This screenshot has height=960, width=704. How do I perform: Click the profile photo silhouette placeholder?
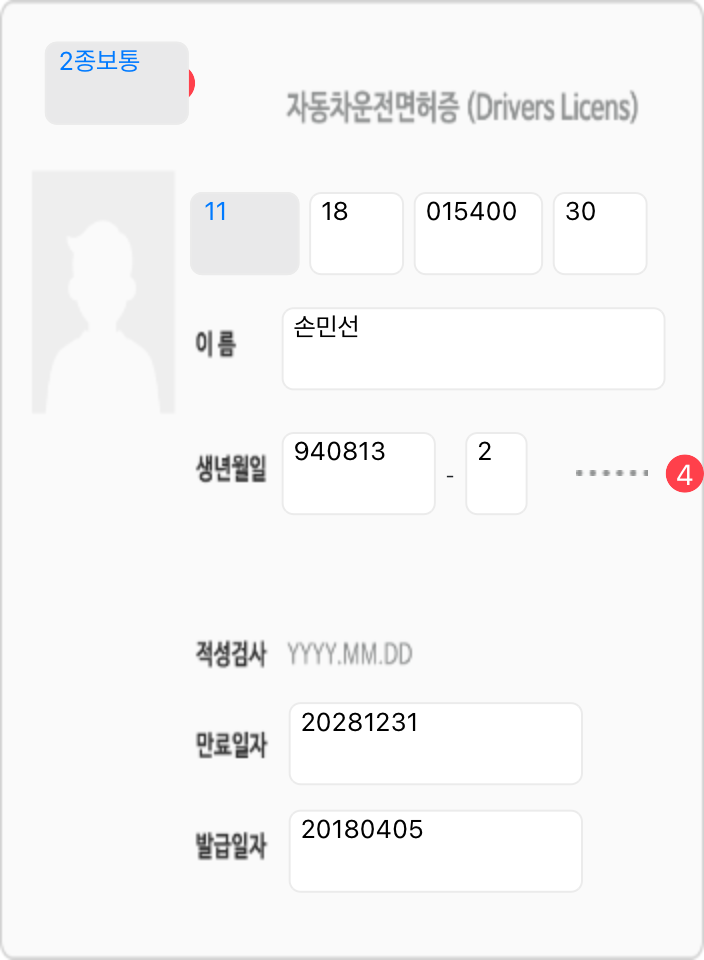click(103, 292)
